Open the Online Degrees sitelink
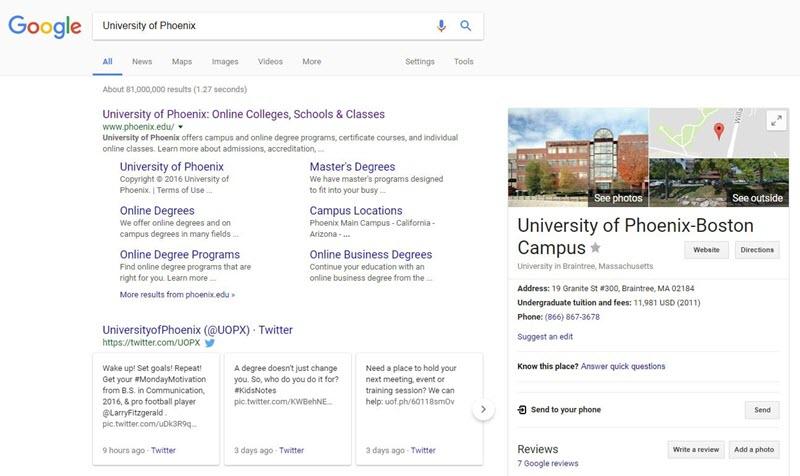The image size is (800, 476). click(157, 211)
